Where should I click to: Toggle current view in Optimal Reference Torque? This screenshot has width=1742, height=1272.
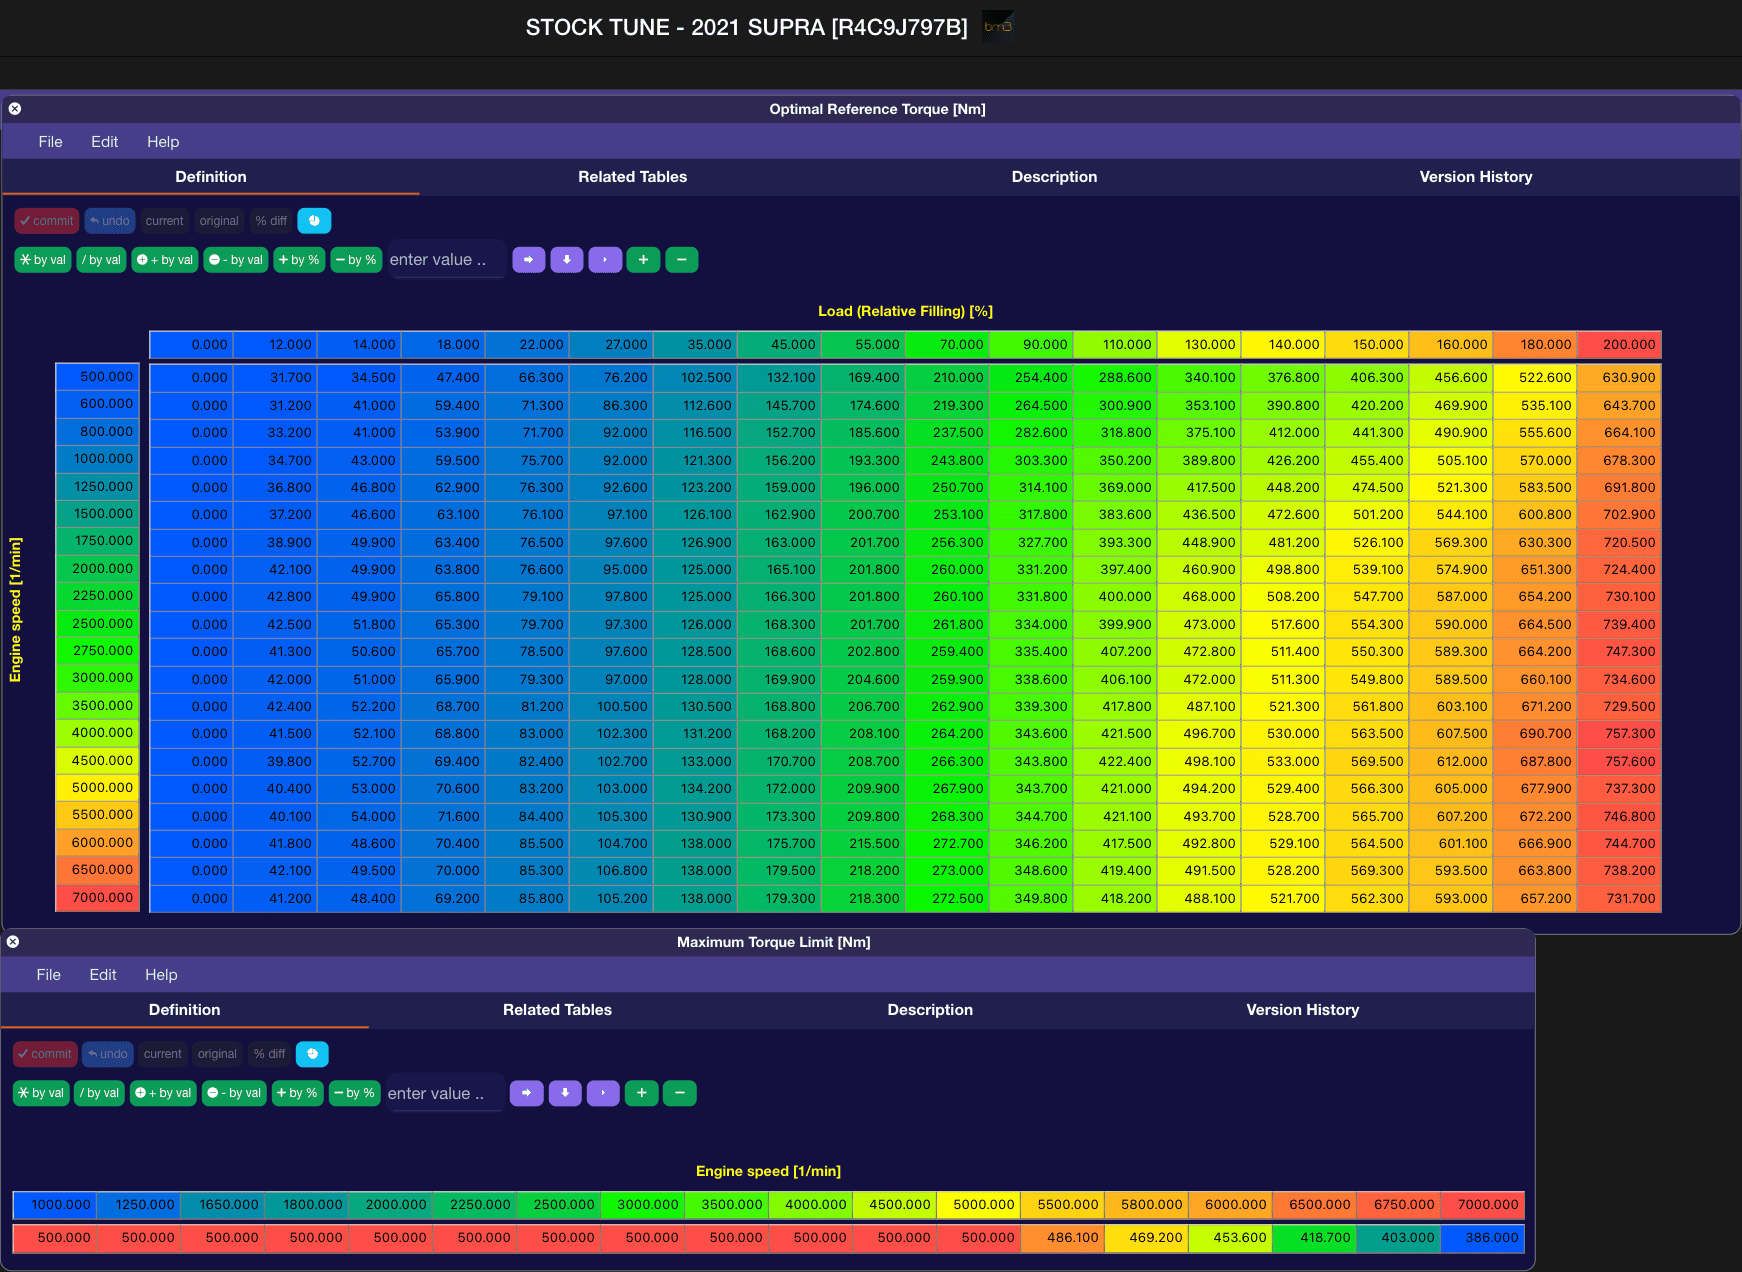tap(164, 221)
